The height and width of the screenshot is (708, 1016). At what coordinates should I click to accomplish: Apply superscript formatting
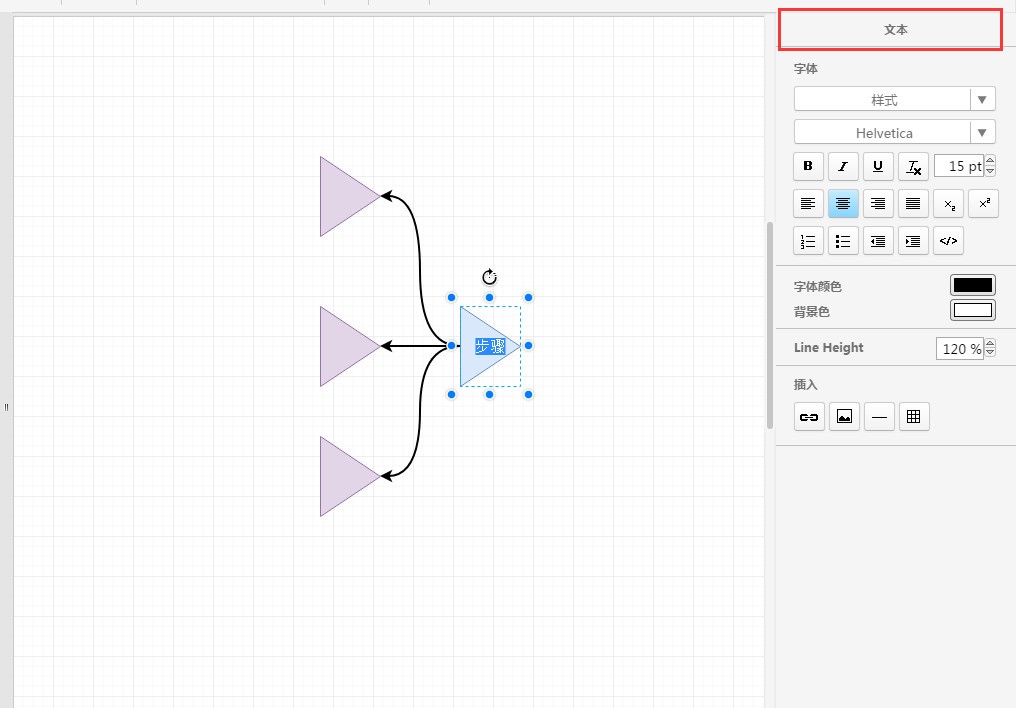pos(984,204)
